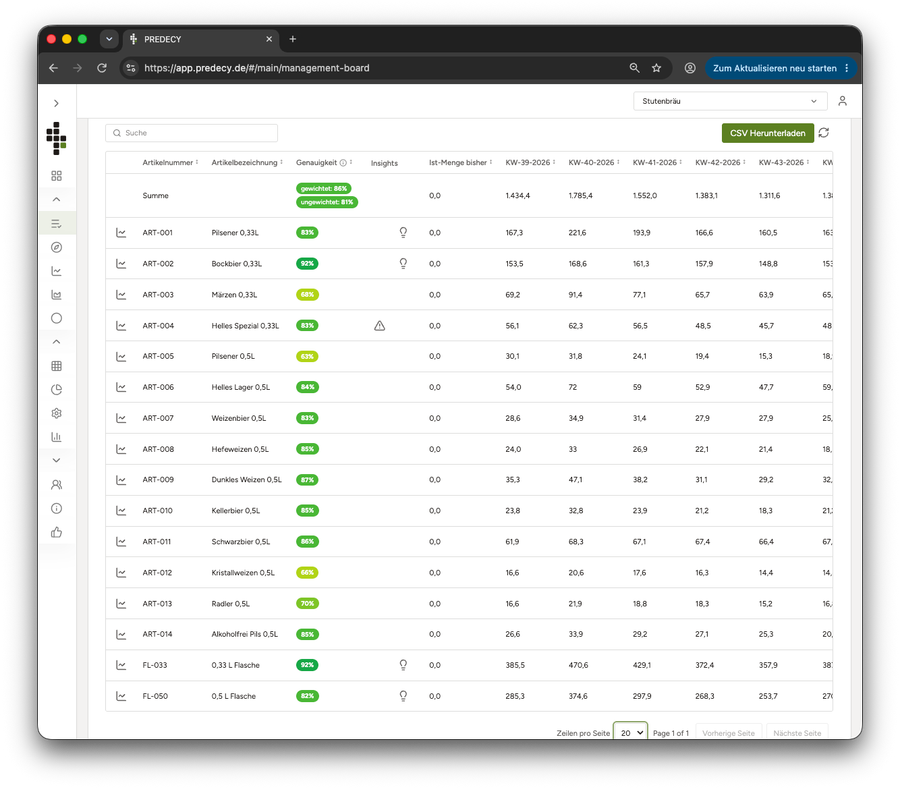900x789 pixels.
Task: Open the browser tab search dropdown arrow
Action: (x=109, y=39)
